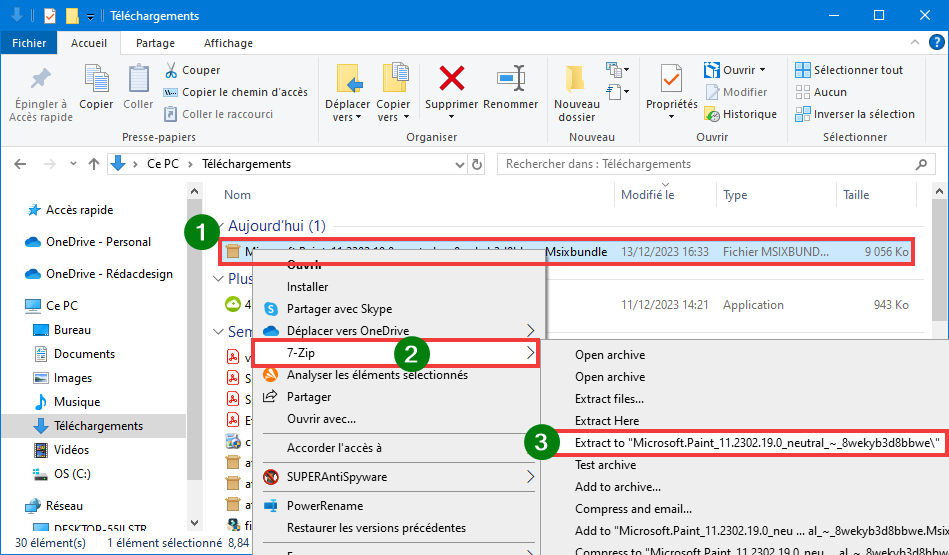Open the Bureau folder

pyautogui.click(x=62, y=330)
